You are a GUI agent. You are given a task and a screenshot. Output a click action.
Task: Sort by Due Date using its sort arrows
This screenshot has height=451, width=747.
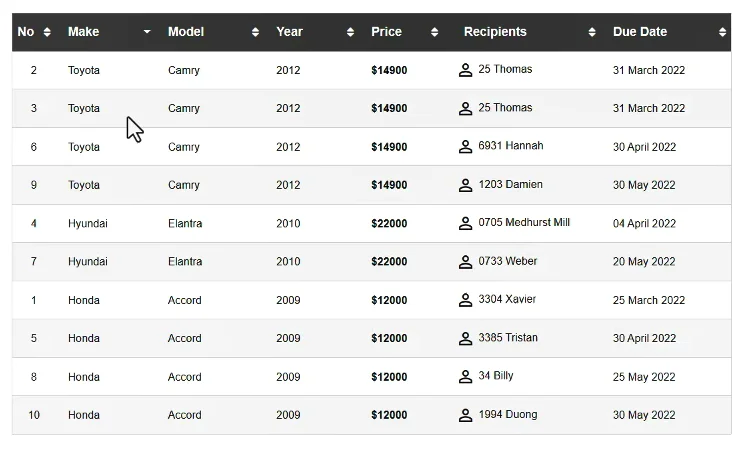722,32
